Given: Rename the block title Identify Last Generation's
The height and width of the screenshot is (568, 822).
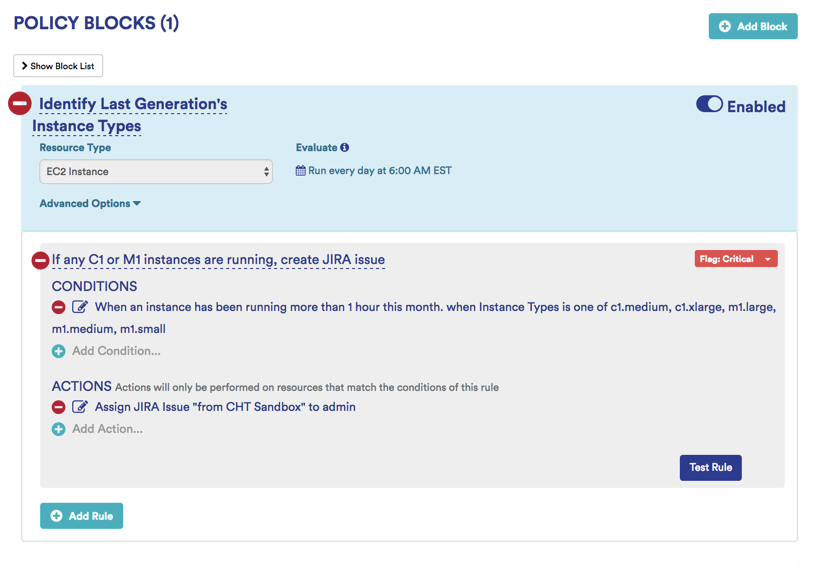Looking at the screenshot, I should coord(133,104).
